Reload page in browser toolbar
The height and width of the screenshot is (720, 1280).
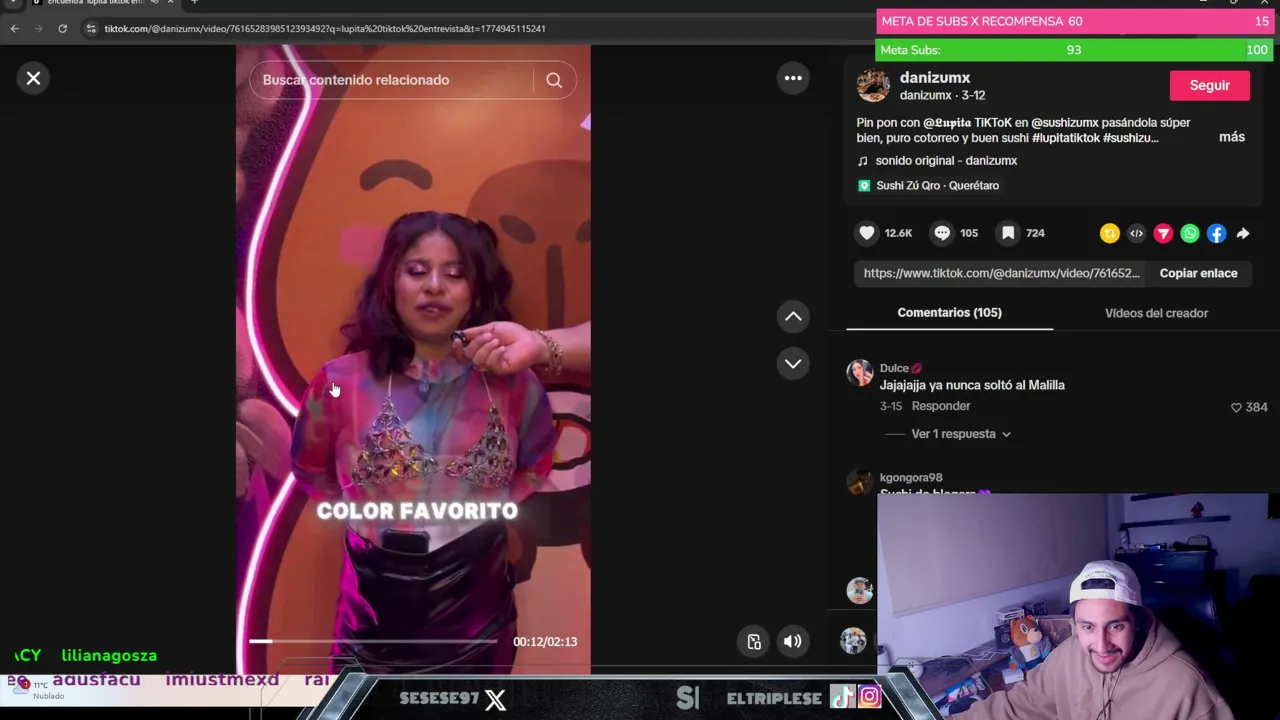tap(62, 28)
